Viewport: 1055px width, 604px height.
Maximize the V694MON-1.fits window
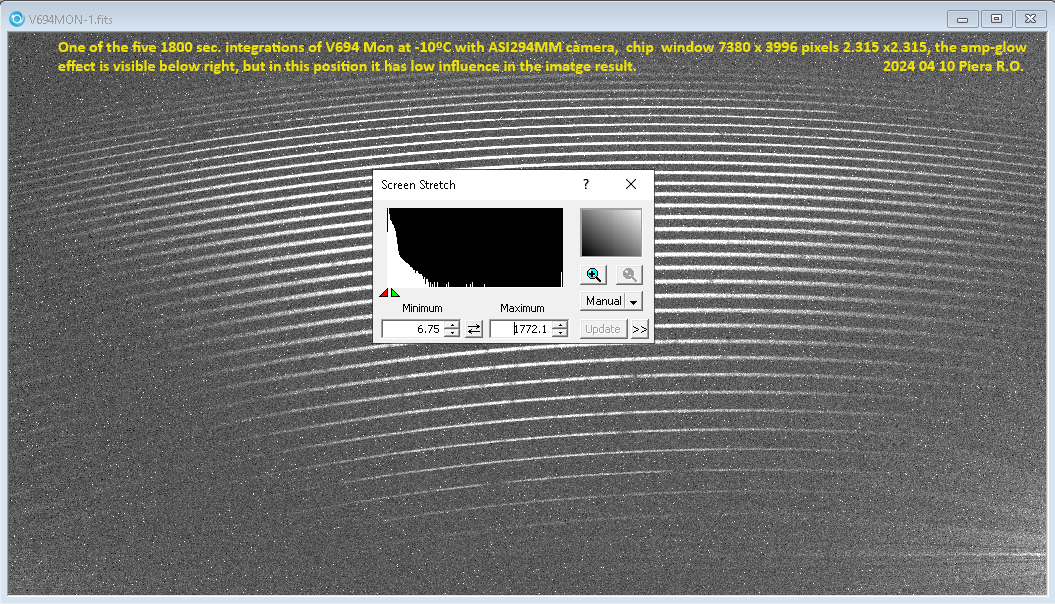996,19
